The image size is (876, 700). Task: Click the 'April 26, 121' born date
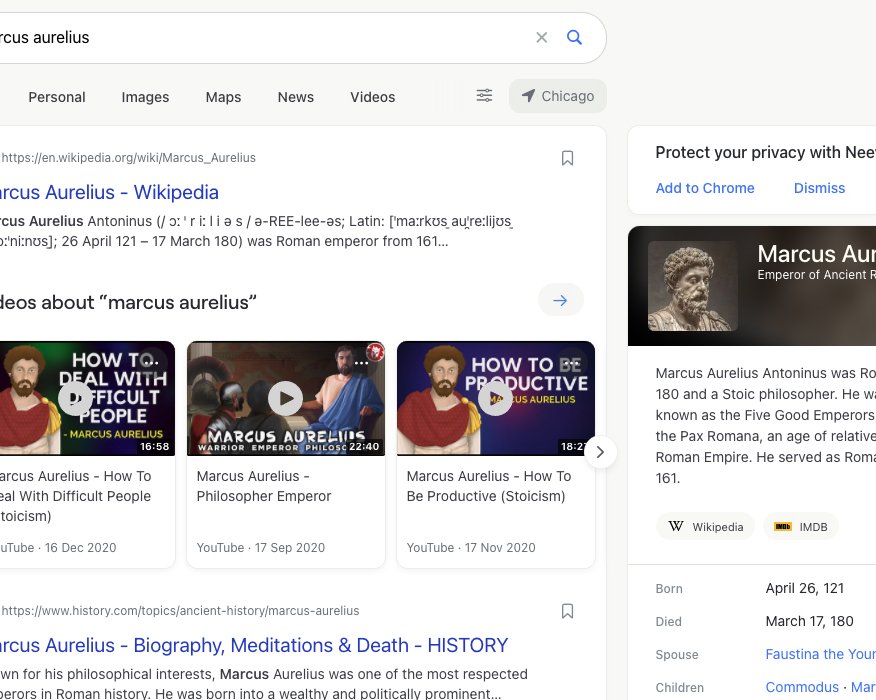804,588
